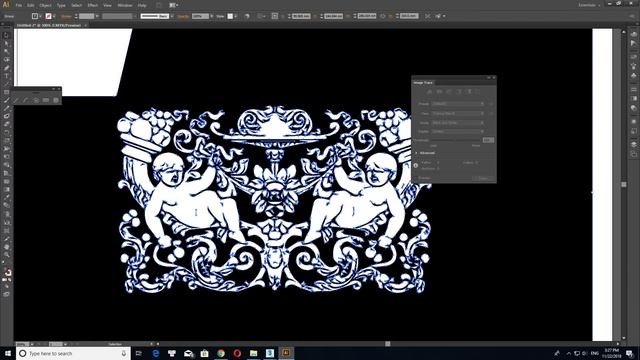Viewport: 640px width, 360px height.
Task: Click the Opacity label link in control bar
Action: click(183, 16)
